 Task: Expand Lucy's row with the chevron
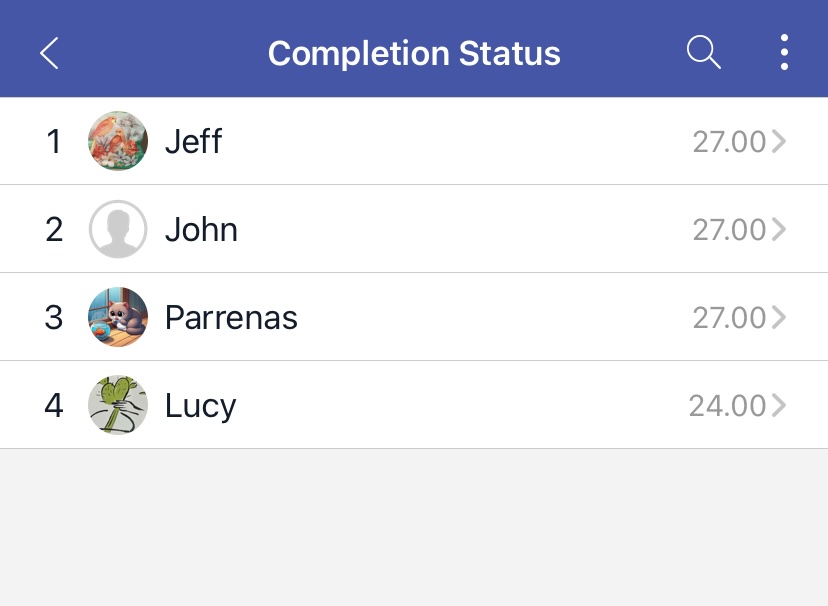point(779,406)
